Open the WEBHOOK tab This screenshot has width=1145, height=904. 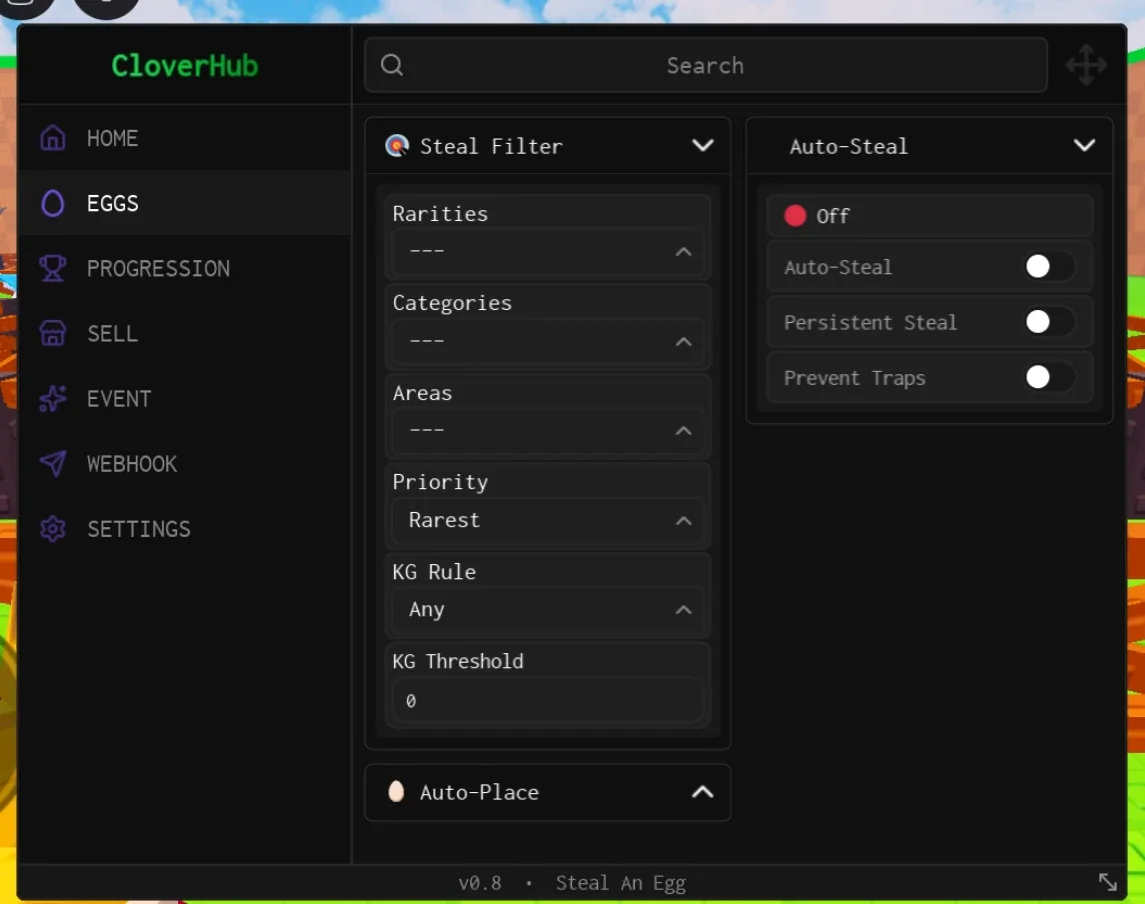tap(184, 463)
